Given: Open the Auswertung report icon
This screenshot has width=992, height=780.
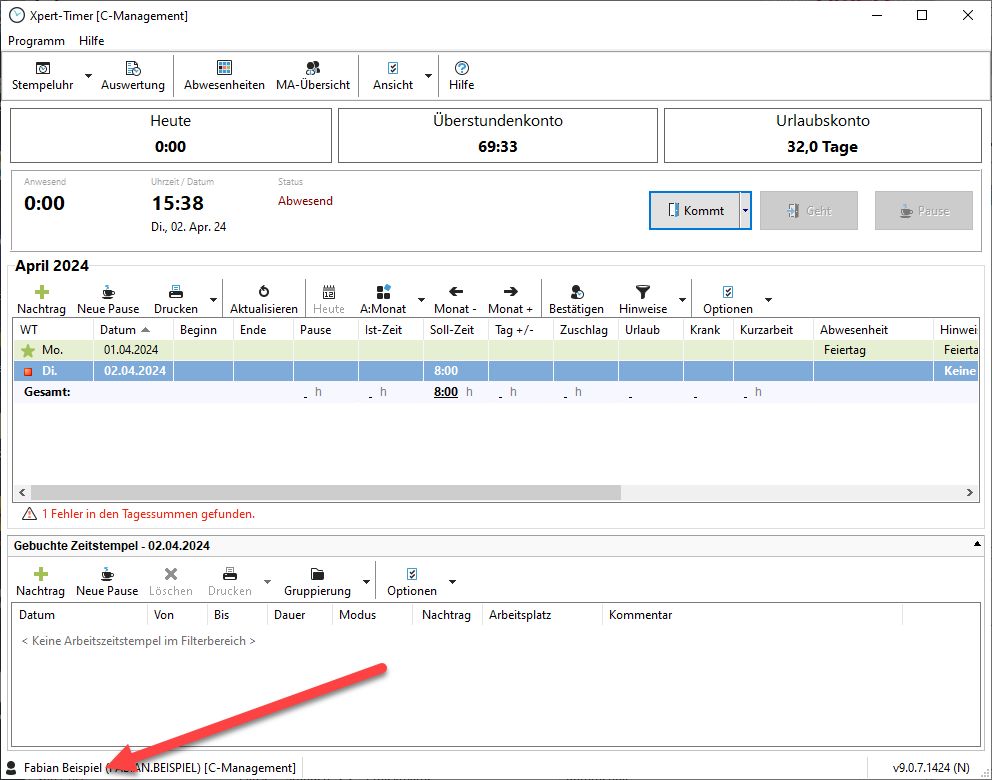Looking at the screenshot, I should pos(133,75).
